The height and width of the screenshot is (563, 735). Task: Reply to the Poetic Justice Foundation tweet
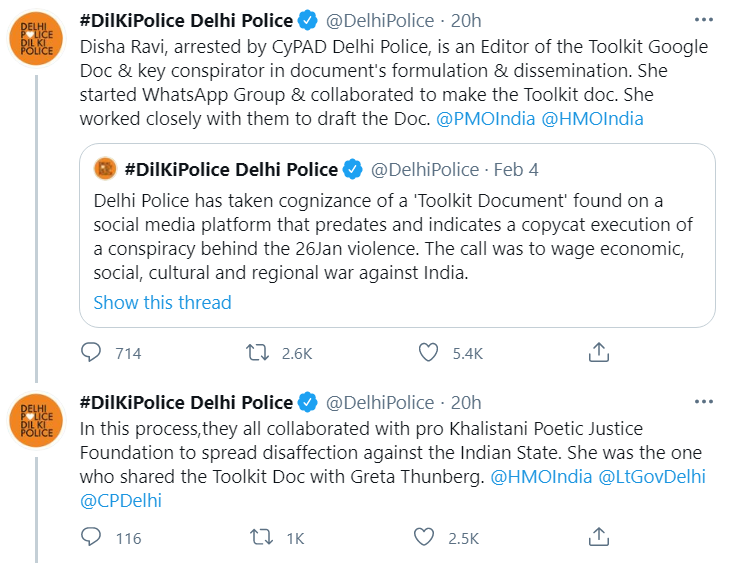pyautogui.click(x=91, y=537)
